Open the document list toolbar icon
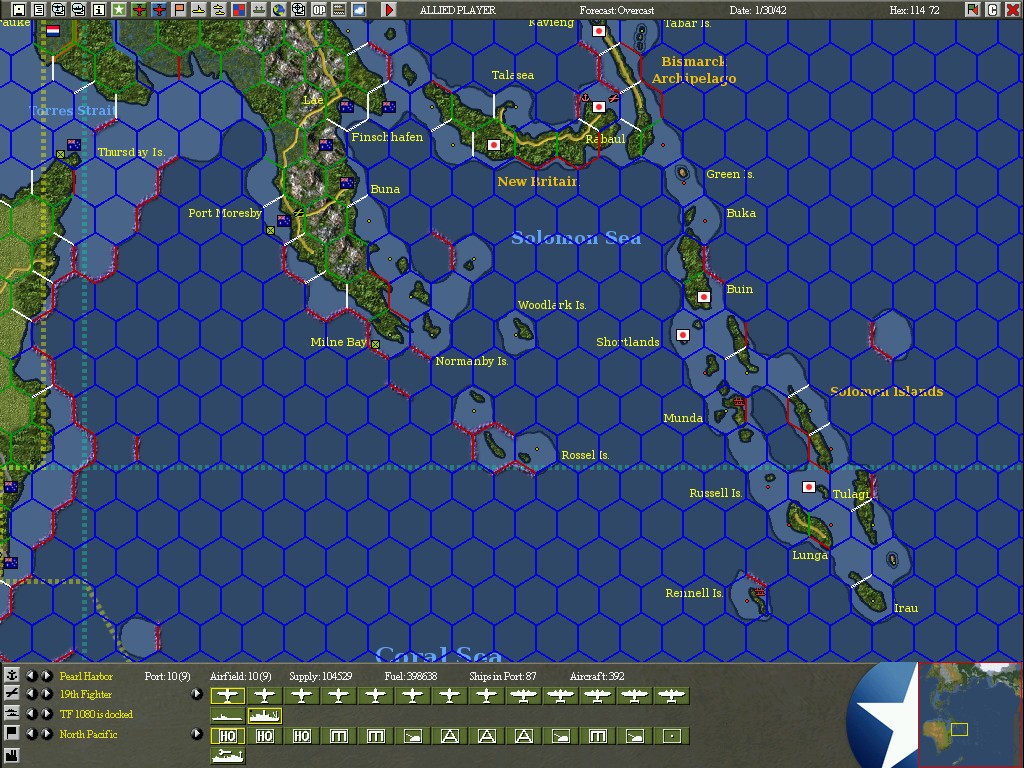1024x768 pixels. point(39,9)
